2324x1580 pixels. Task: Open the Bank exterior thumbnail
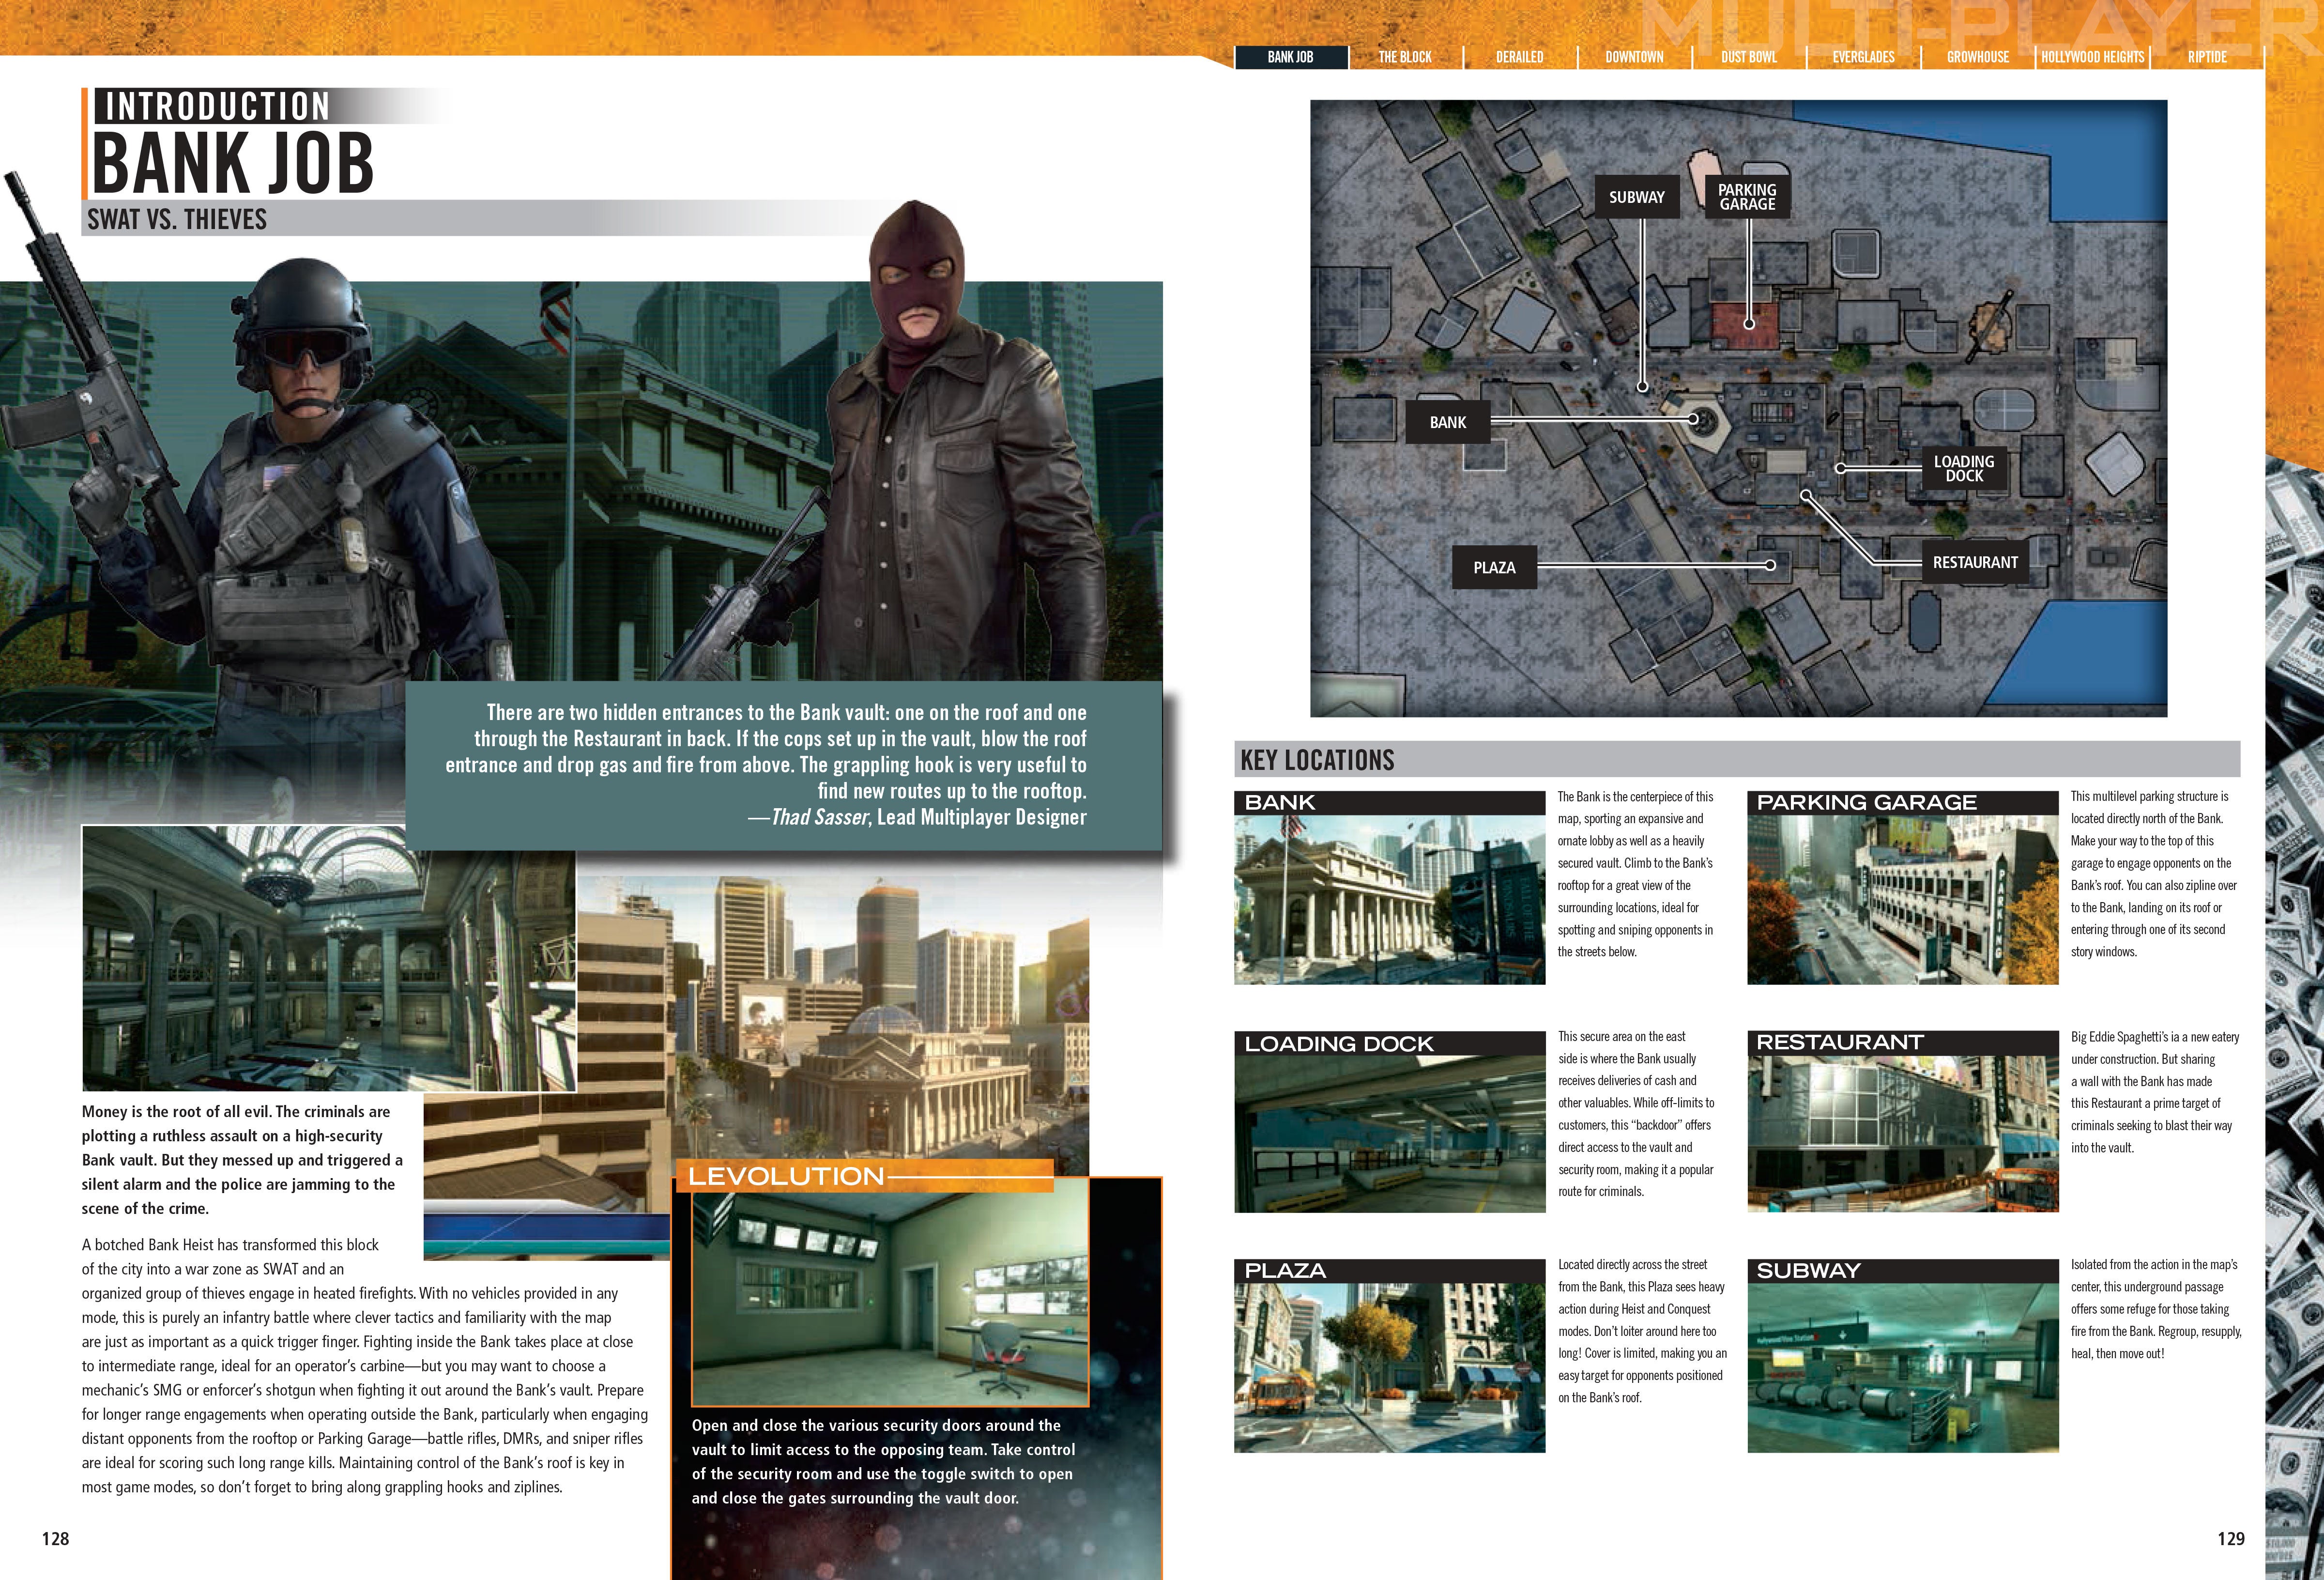1389,900
